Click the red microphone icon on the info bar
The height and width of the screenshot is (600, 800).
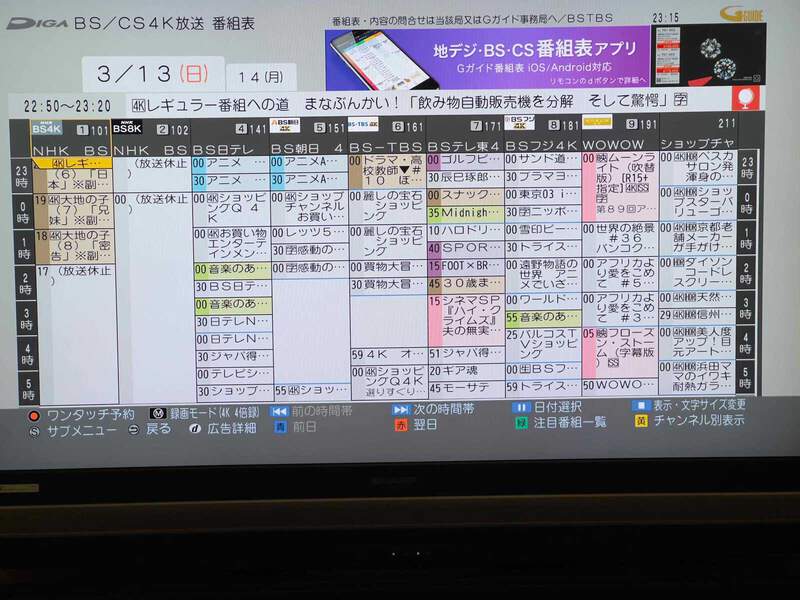(x=745, y=98)
